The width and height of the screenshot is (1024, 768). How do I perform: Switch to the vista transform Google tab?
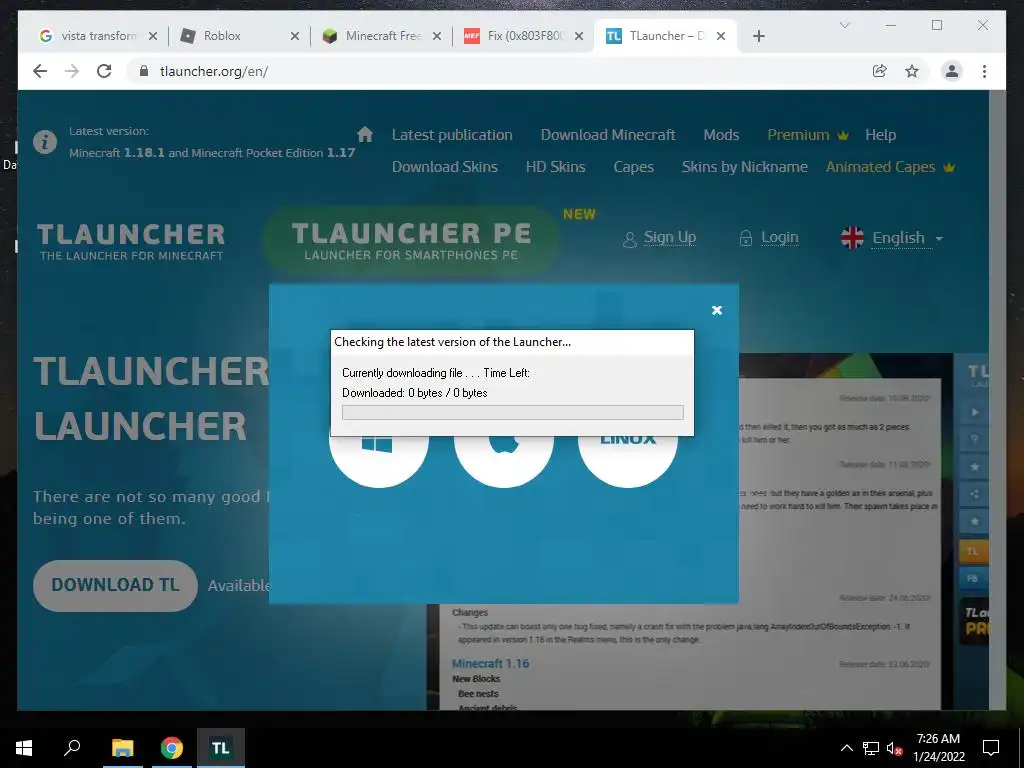pyautogui.click(x=89, y=36)
